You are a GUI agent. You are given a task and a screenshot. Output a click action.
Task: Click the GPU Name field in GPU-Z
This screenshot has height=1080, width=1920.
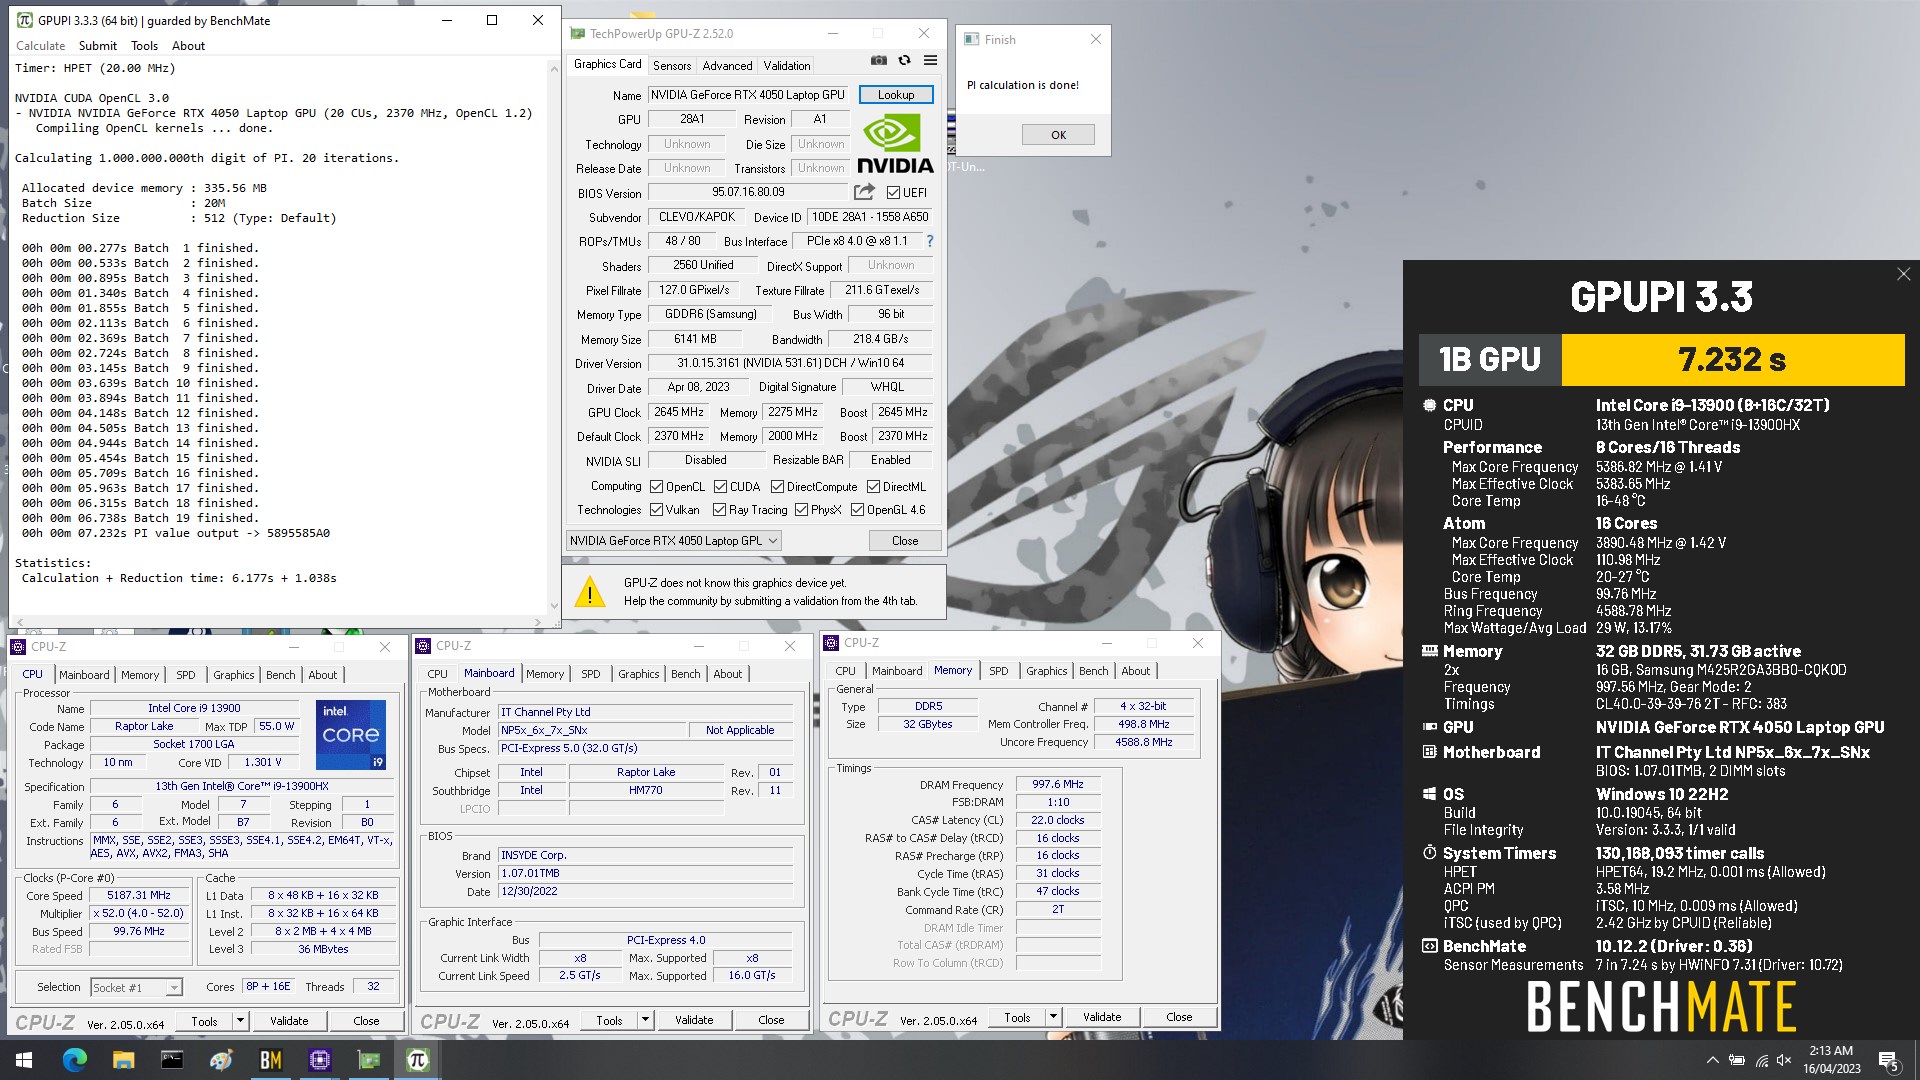(x=748, y=95)
